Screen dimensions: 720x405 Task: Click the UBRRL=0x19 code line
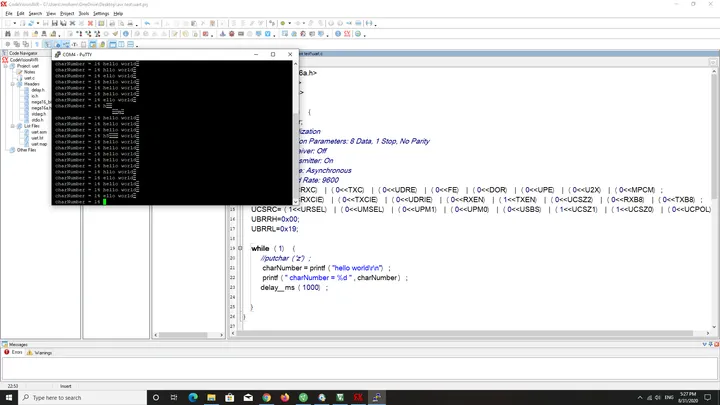(x=275, y=229)
